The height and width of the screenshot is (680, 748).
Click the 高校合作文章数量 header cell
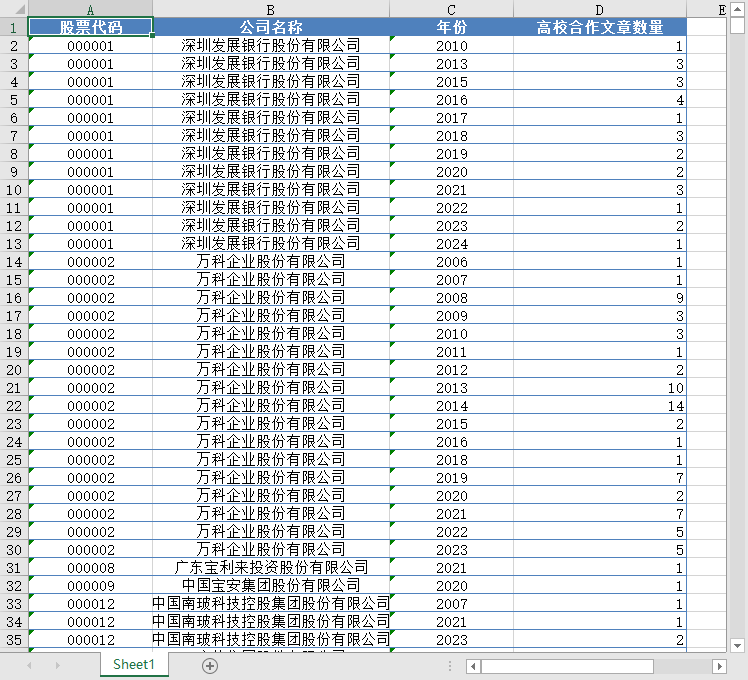600,27
